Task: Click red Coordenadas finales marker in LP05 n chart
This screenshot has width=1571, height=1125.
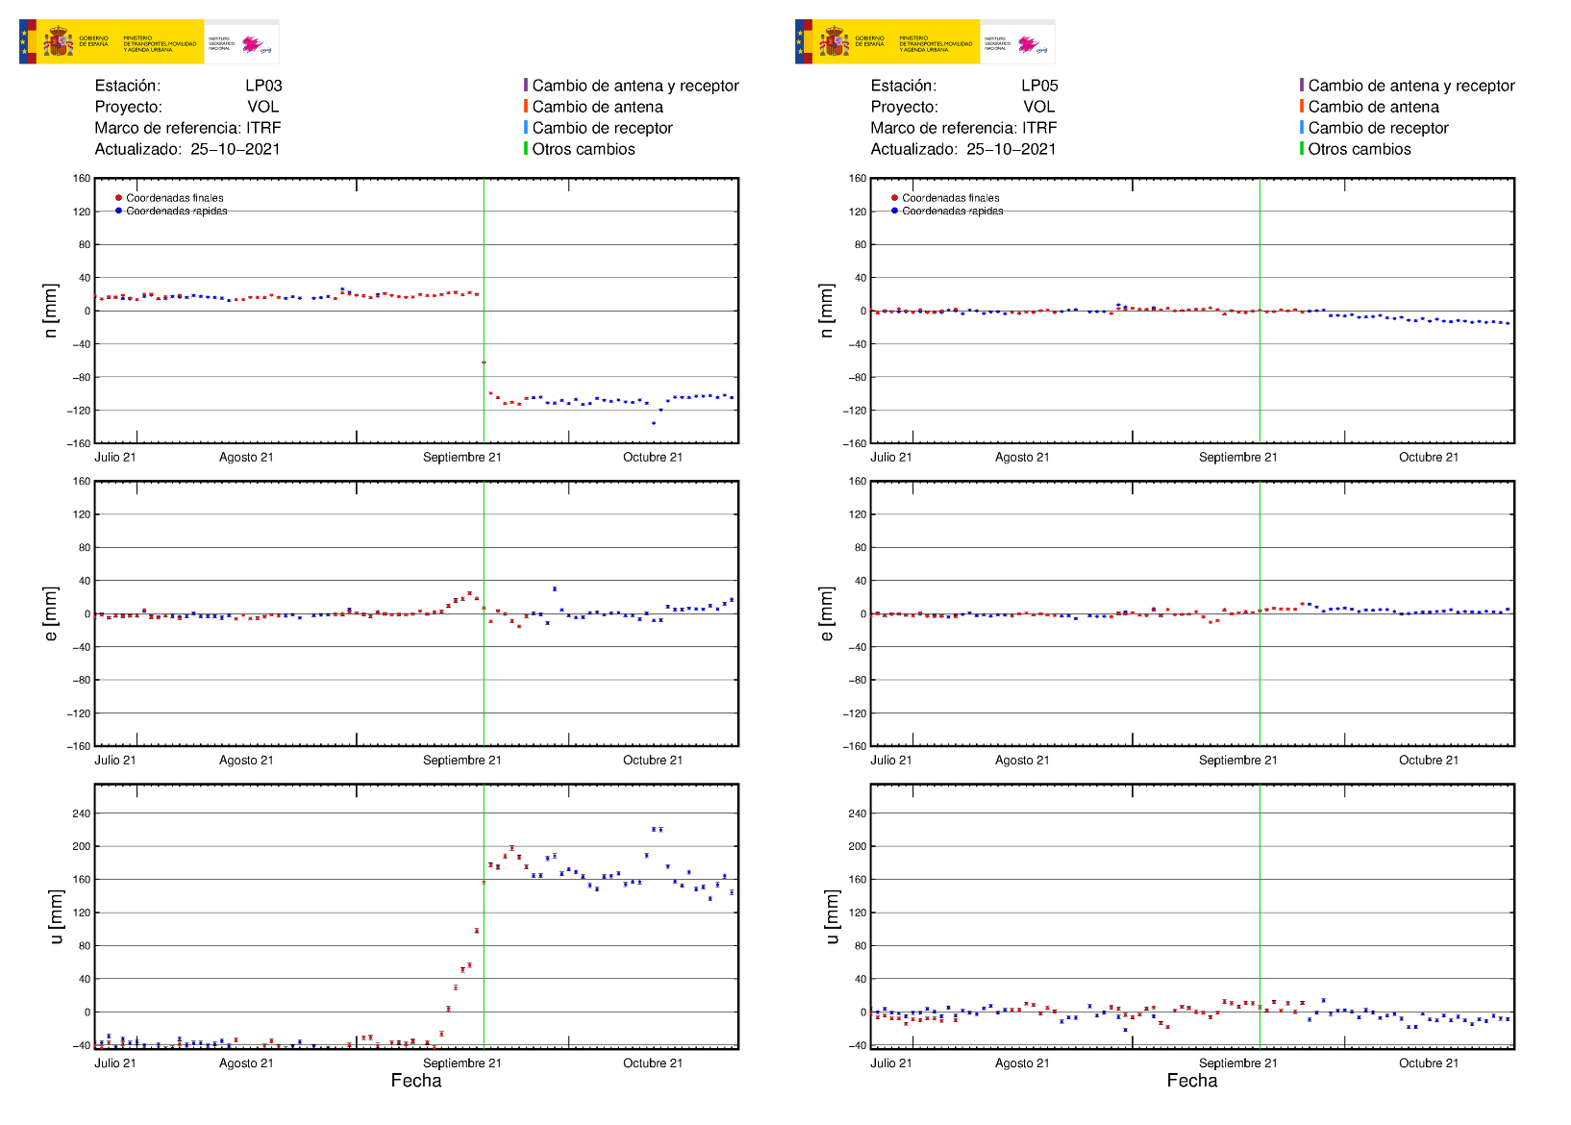Action: pos(894,198)
